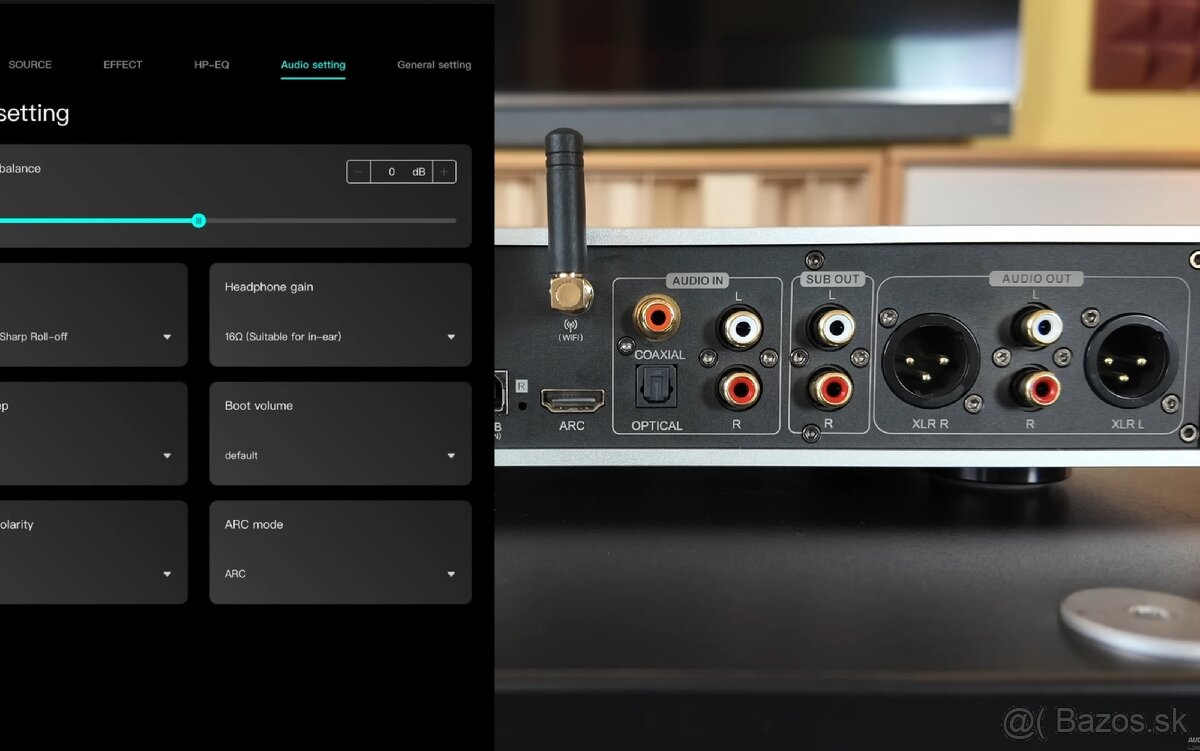
Task: Decrease balance with the minus button
Action: (x=359, y=172)
